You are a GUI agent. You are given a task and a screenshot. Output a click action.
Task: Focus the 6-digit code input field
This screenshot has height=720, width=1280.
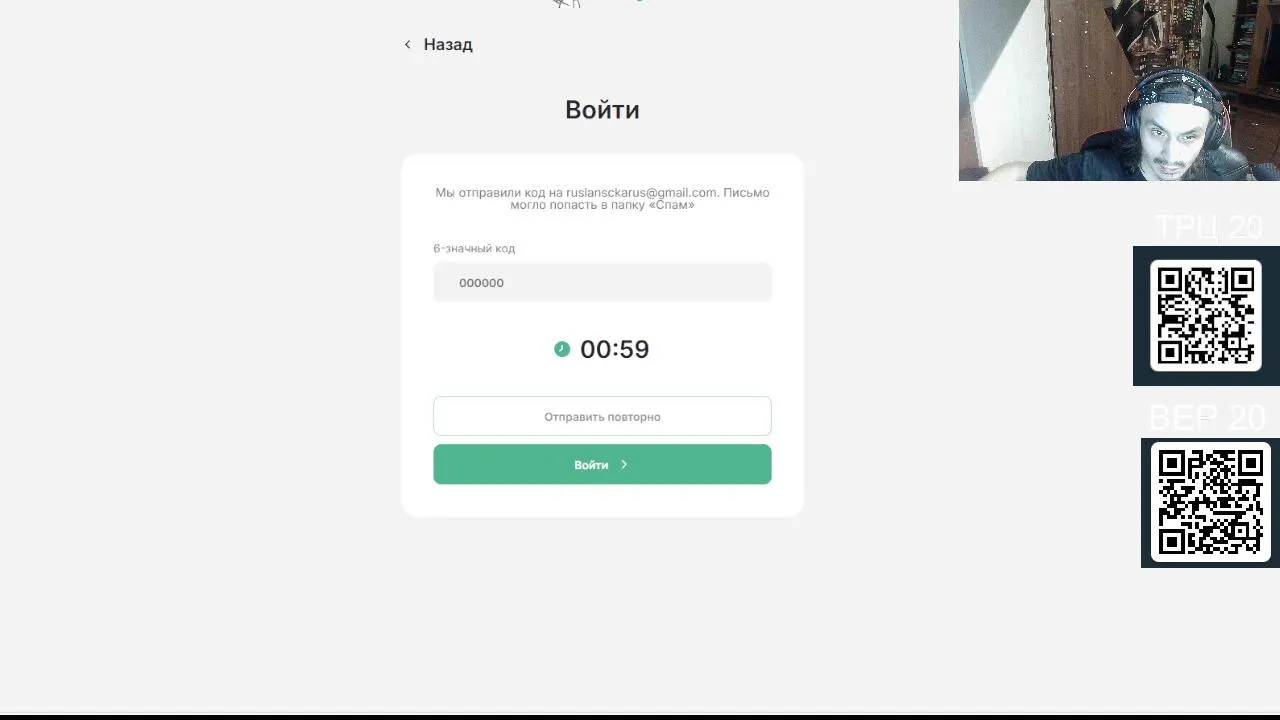(x=602, y=282)
